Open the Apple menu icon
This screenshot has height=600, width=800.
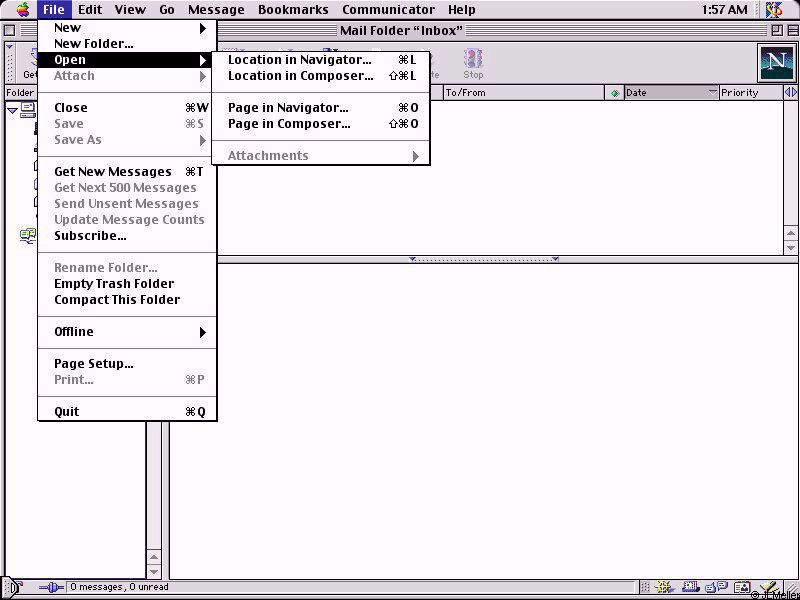22,10
